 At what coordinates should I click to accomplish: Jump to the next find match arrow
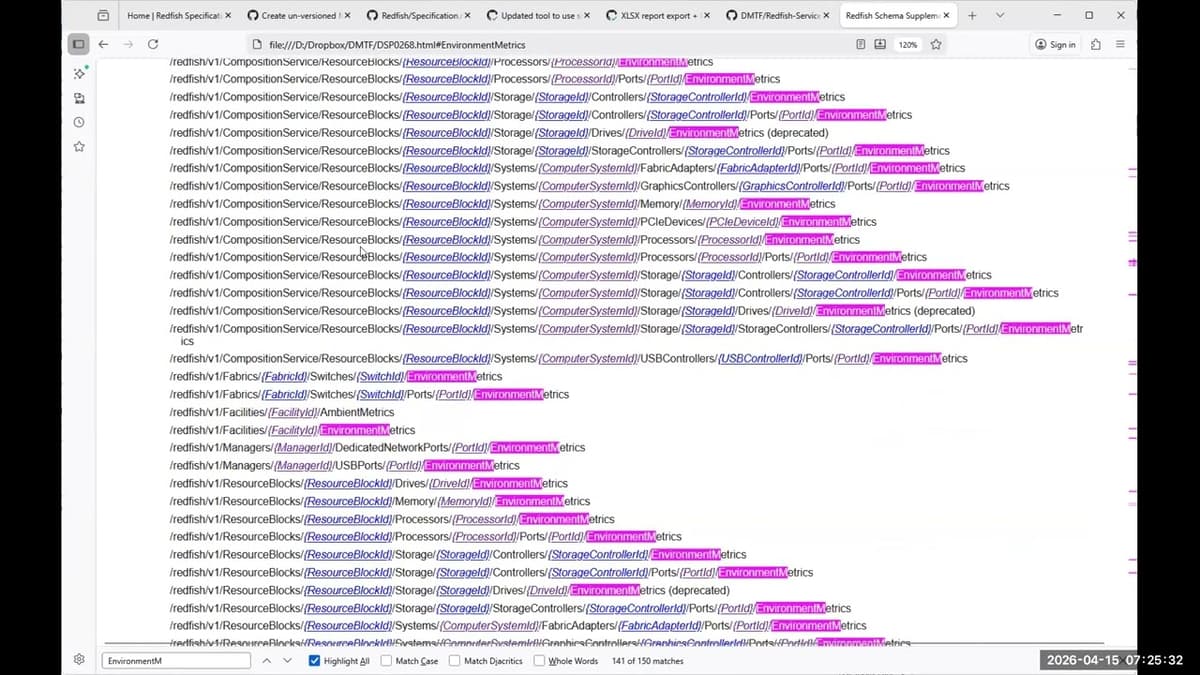point(288,661)
